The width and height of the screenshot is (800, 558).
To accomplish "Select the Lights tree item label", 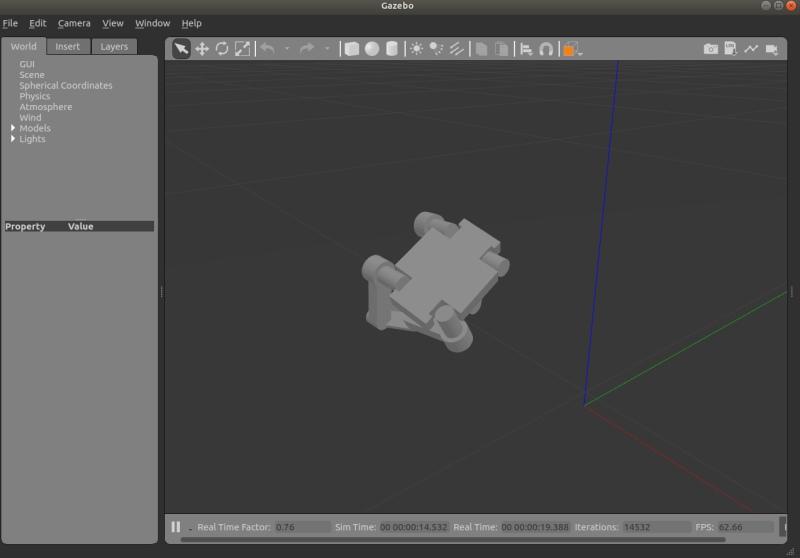I will [32, 139].
